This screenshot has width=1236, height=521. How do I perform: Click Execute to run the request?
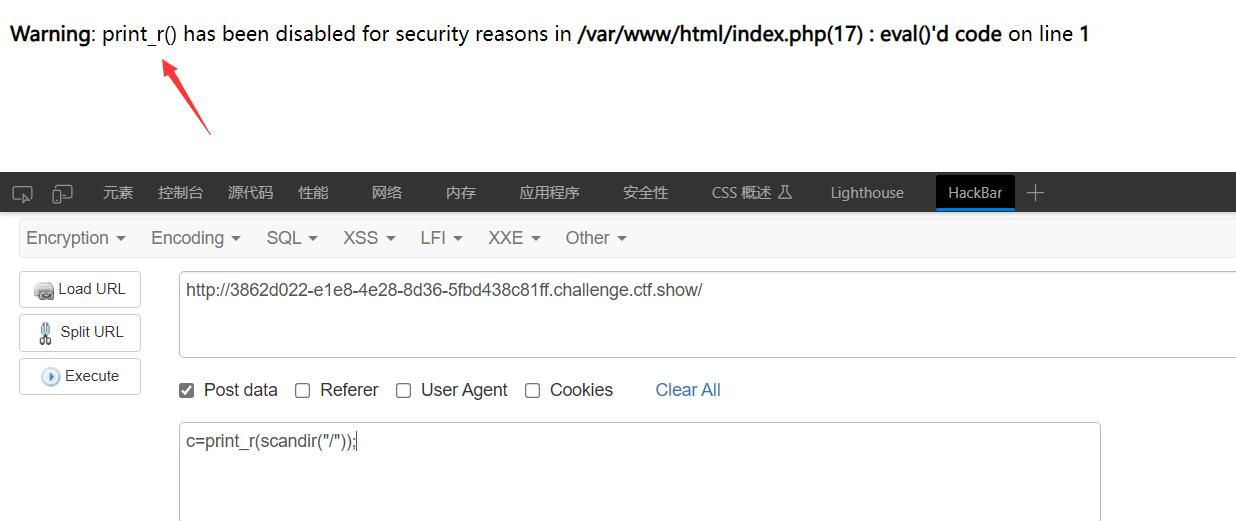point(80,376)
